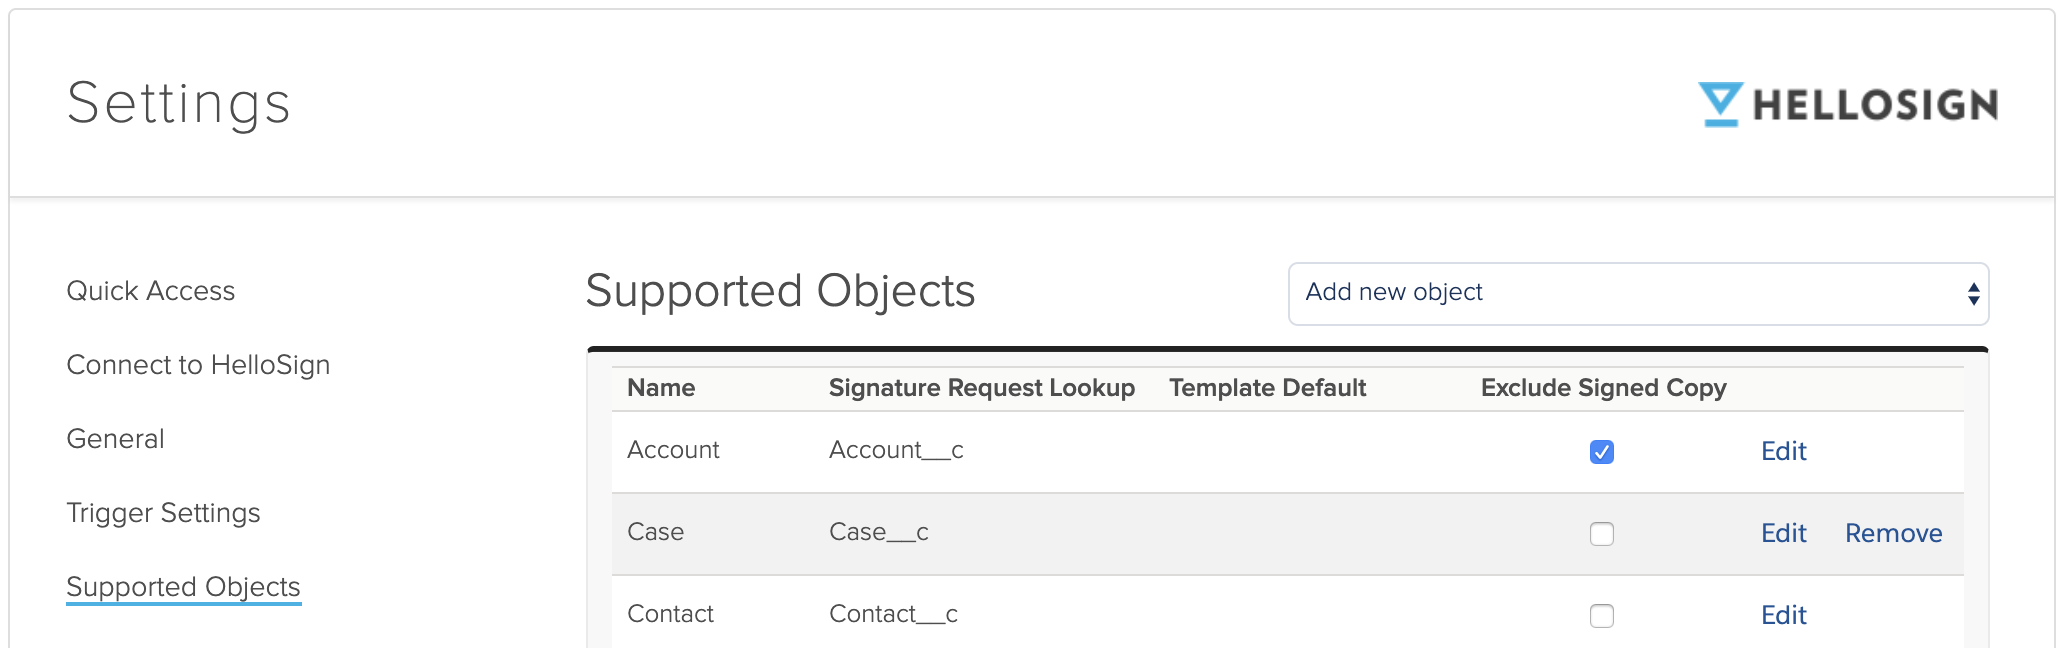Edit the Case object

[1783, 534]
